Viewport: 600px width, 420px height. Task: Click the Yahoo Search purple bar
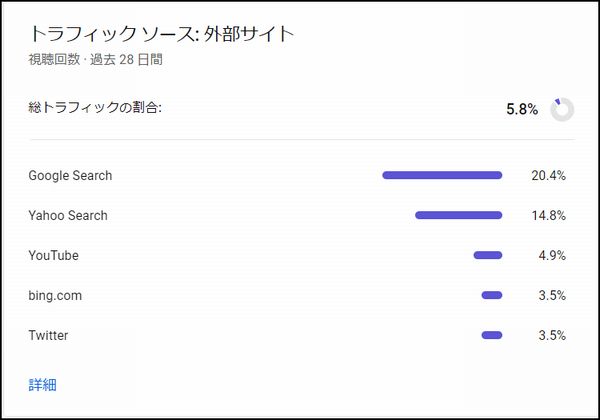pyautogui.click(x=458, y=215)
